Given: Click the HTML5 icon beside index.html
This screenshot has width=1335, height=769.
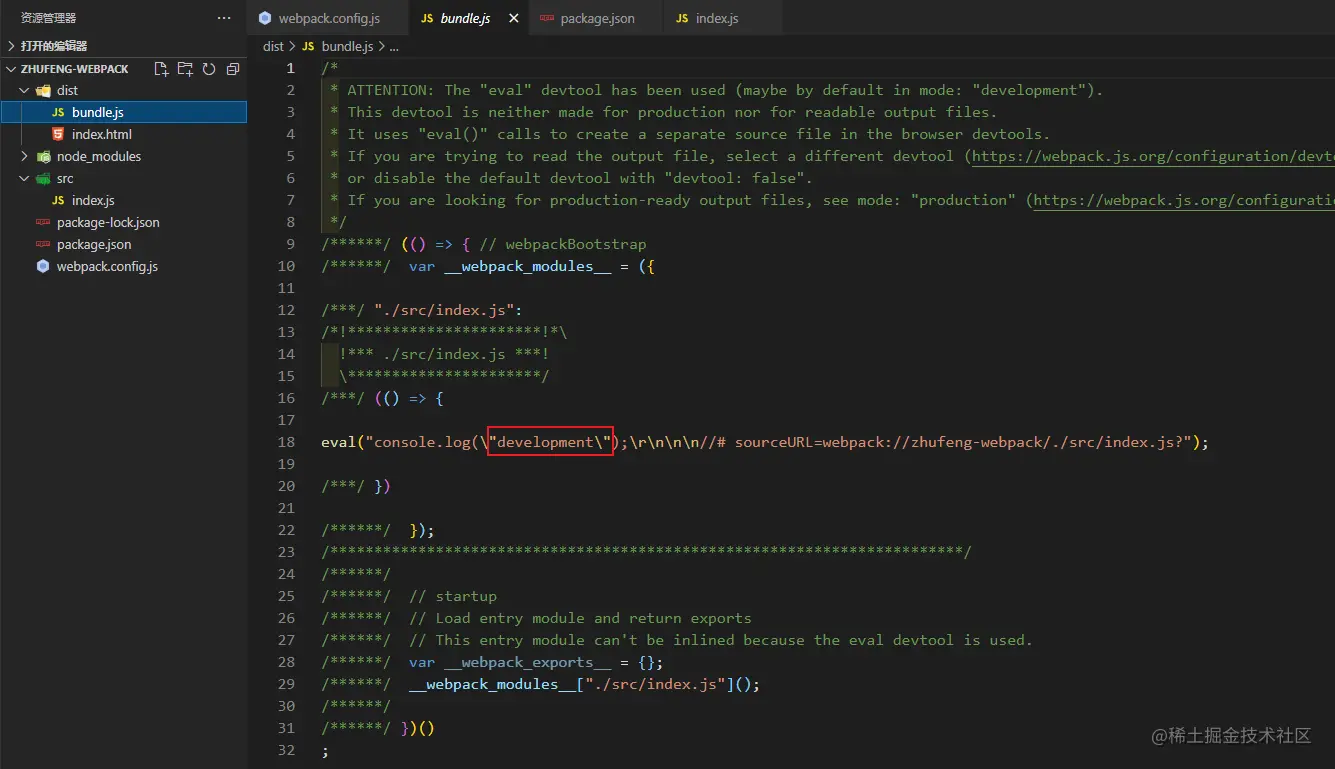Looking at the screenshot, I should click(58, 134).
